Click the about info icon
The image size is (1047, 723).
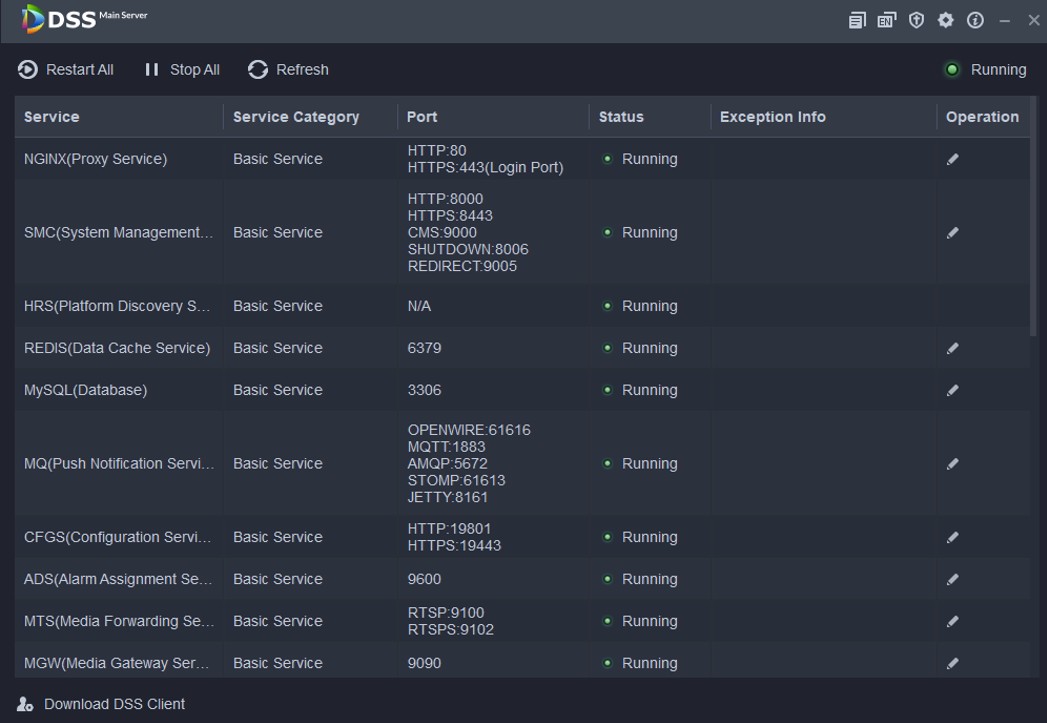[x=975, y=20]
